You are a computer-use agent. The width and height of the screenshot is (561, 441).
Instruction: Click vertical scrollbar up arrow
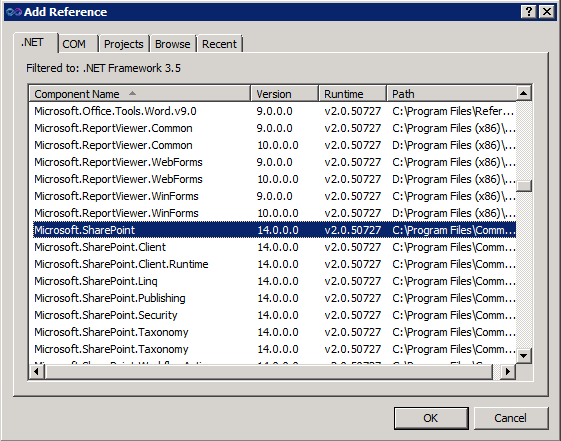(x=524, y=93)
